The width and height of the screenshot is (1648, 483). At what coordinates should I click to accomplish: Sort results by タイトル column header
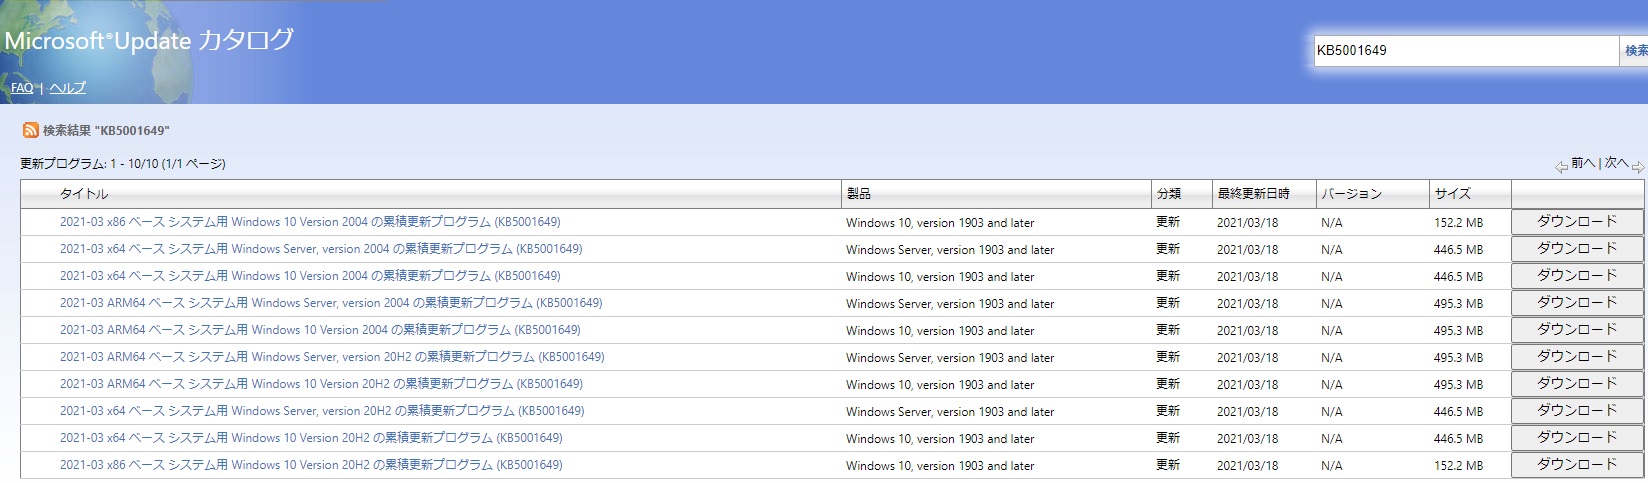coord(84,194)
